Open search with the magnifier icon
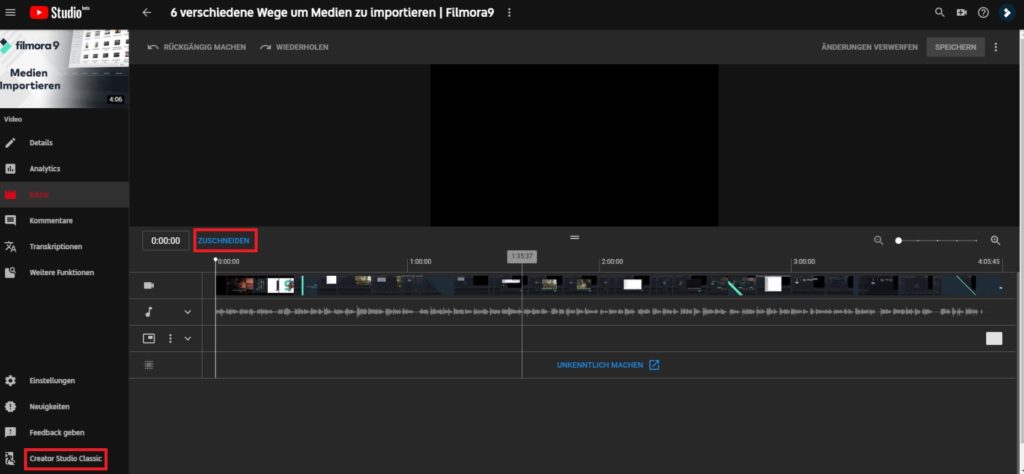This screenshot has width=1024, height=474. tap(940, 12)
